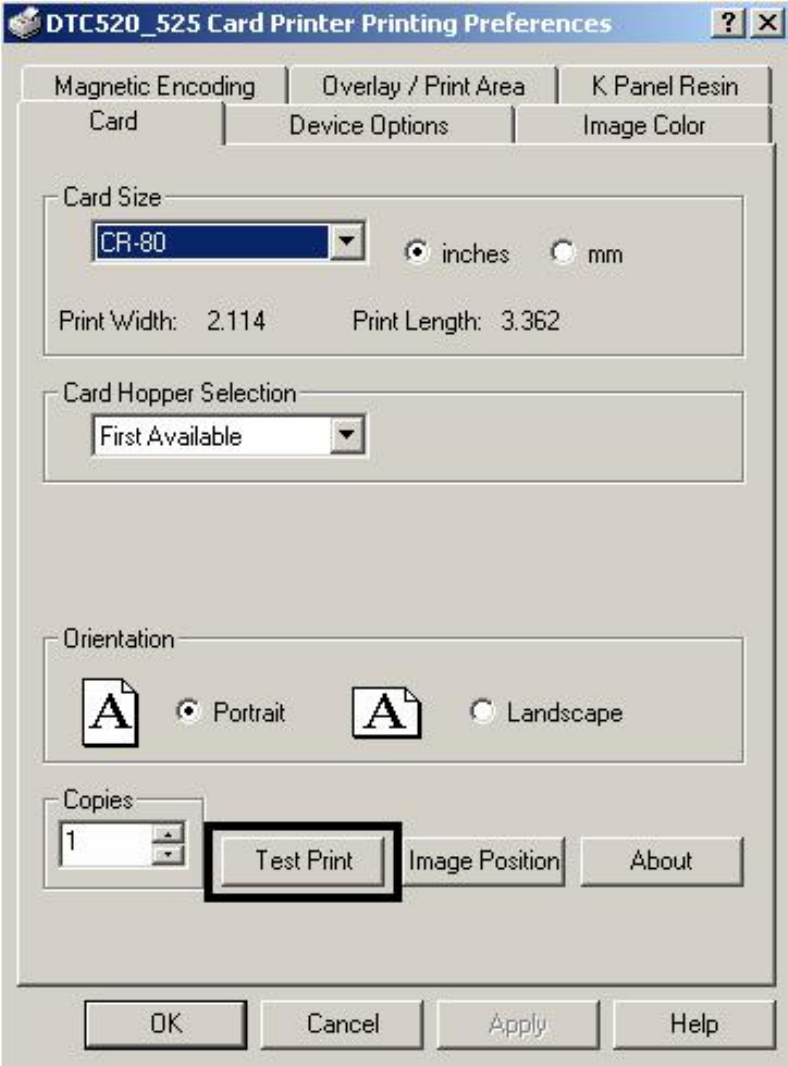Select inches as the measurement unit
788x1066 pixels.
416,254
